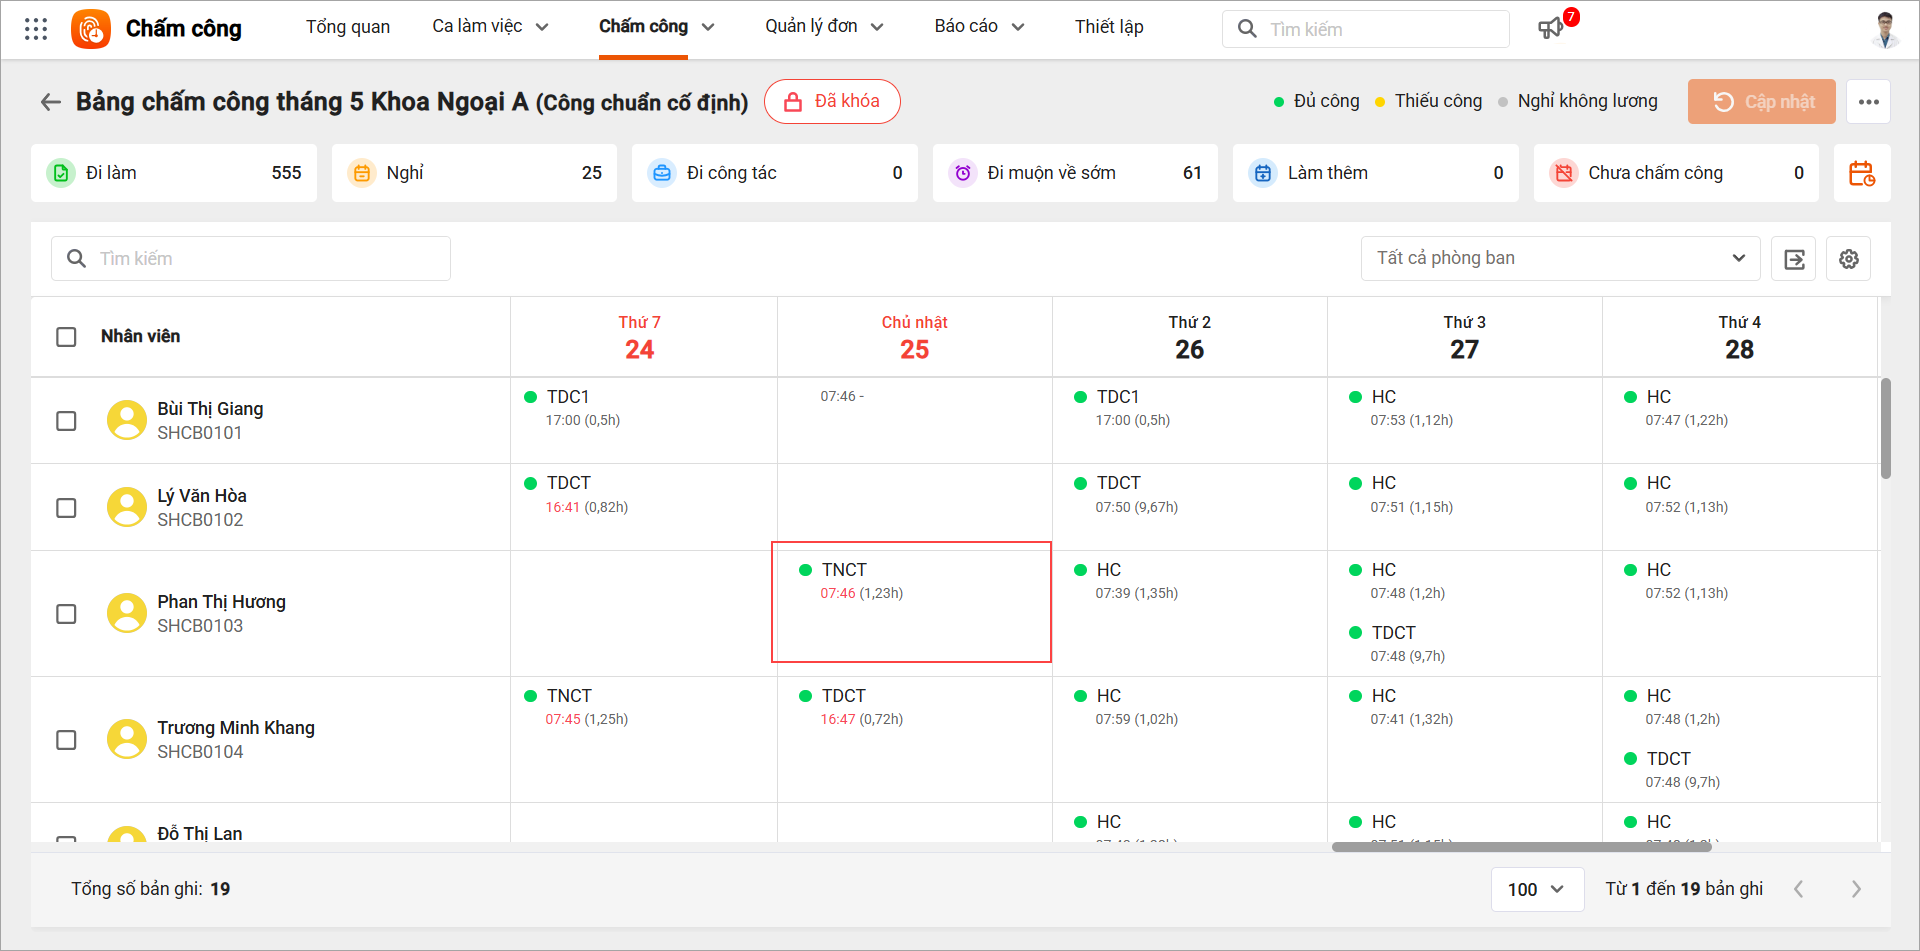Toggle the select-all Nhân viên checkbox
The image size is (1920, 951).
66,337
